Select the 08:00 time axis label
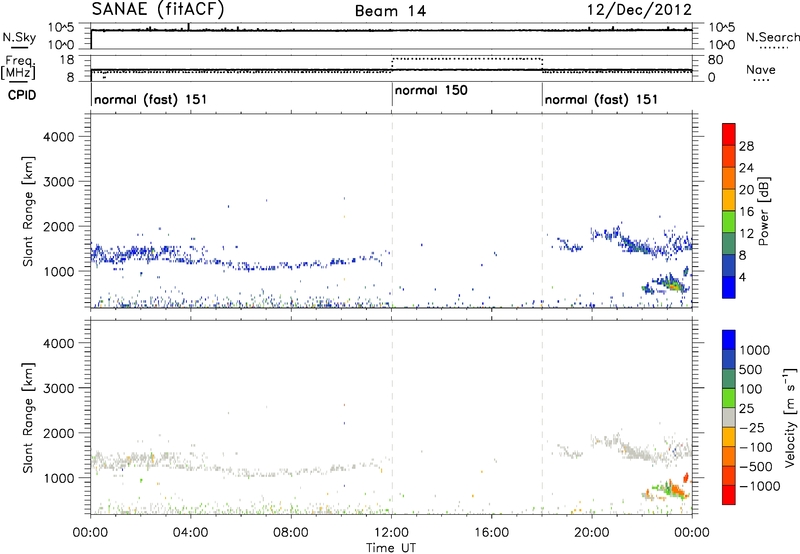The height and width of the screenshot is (554, 800). click(290, 533)
